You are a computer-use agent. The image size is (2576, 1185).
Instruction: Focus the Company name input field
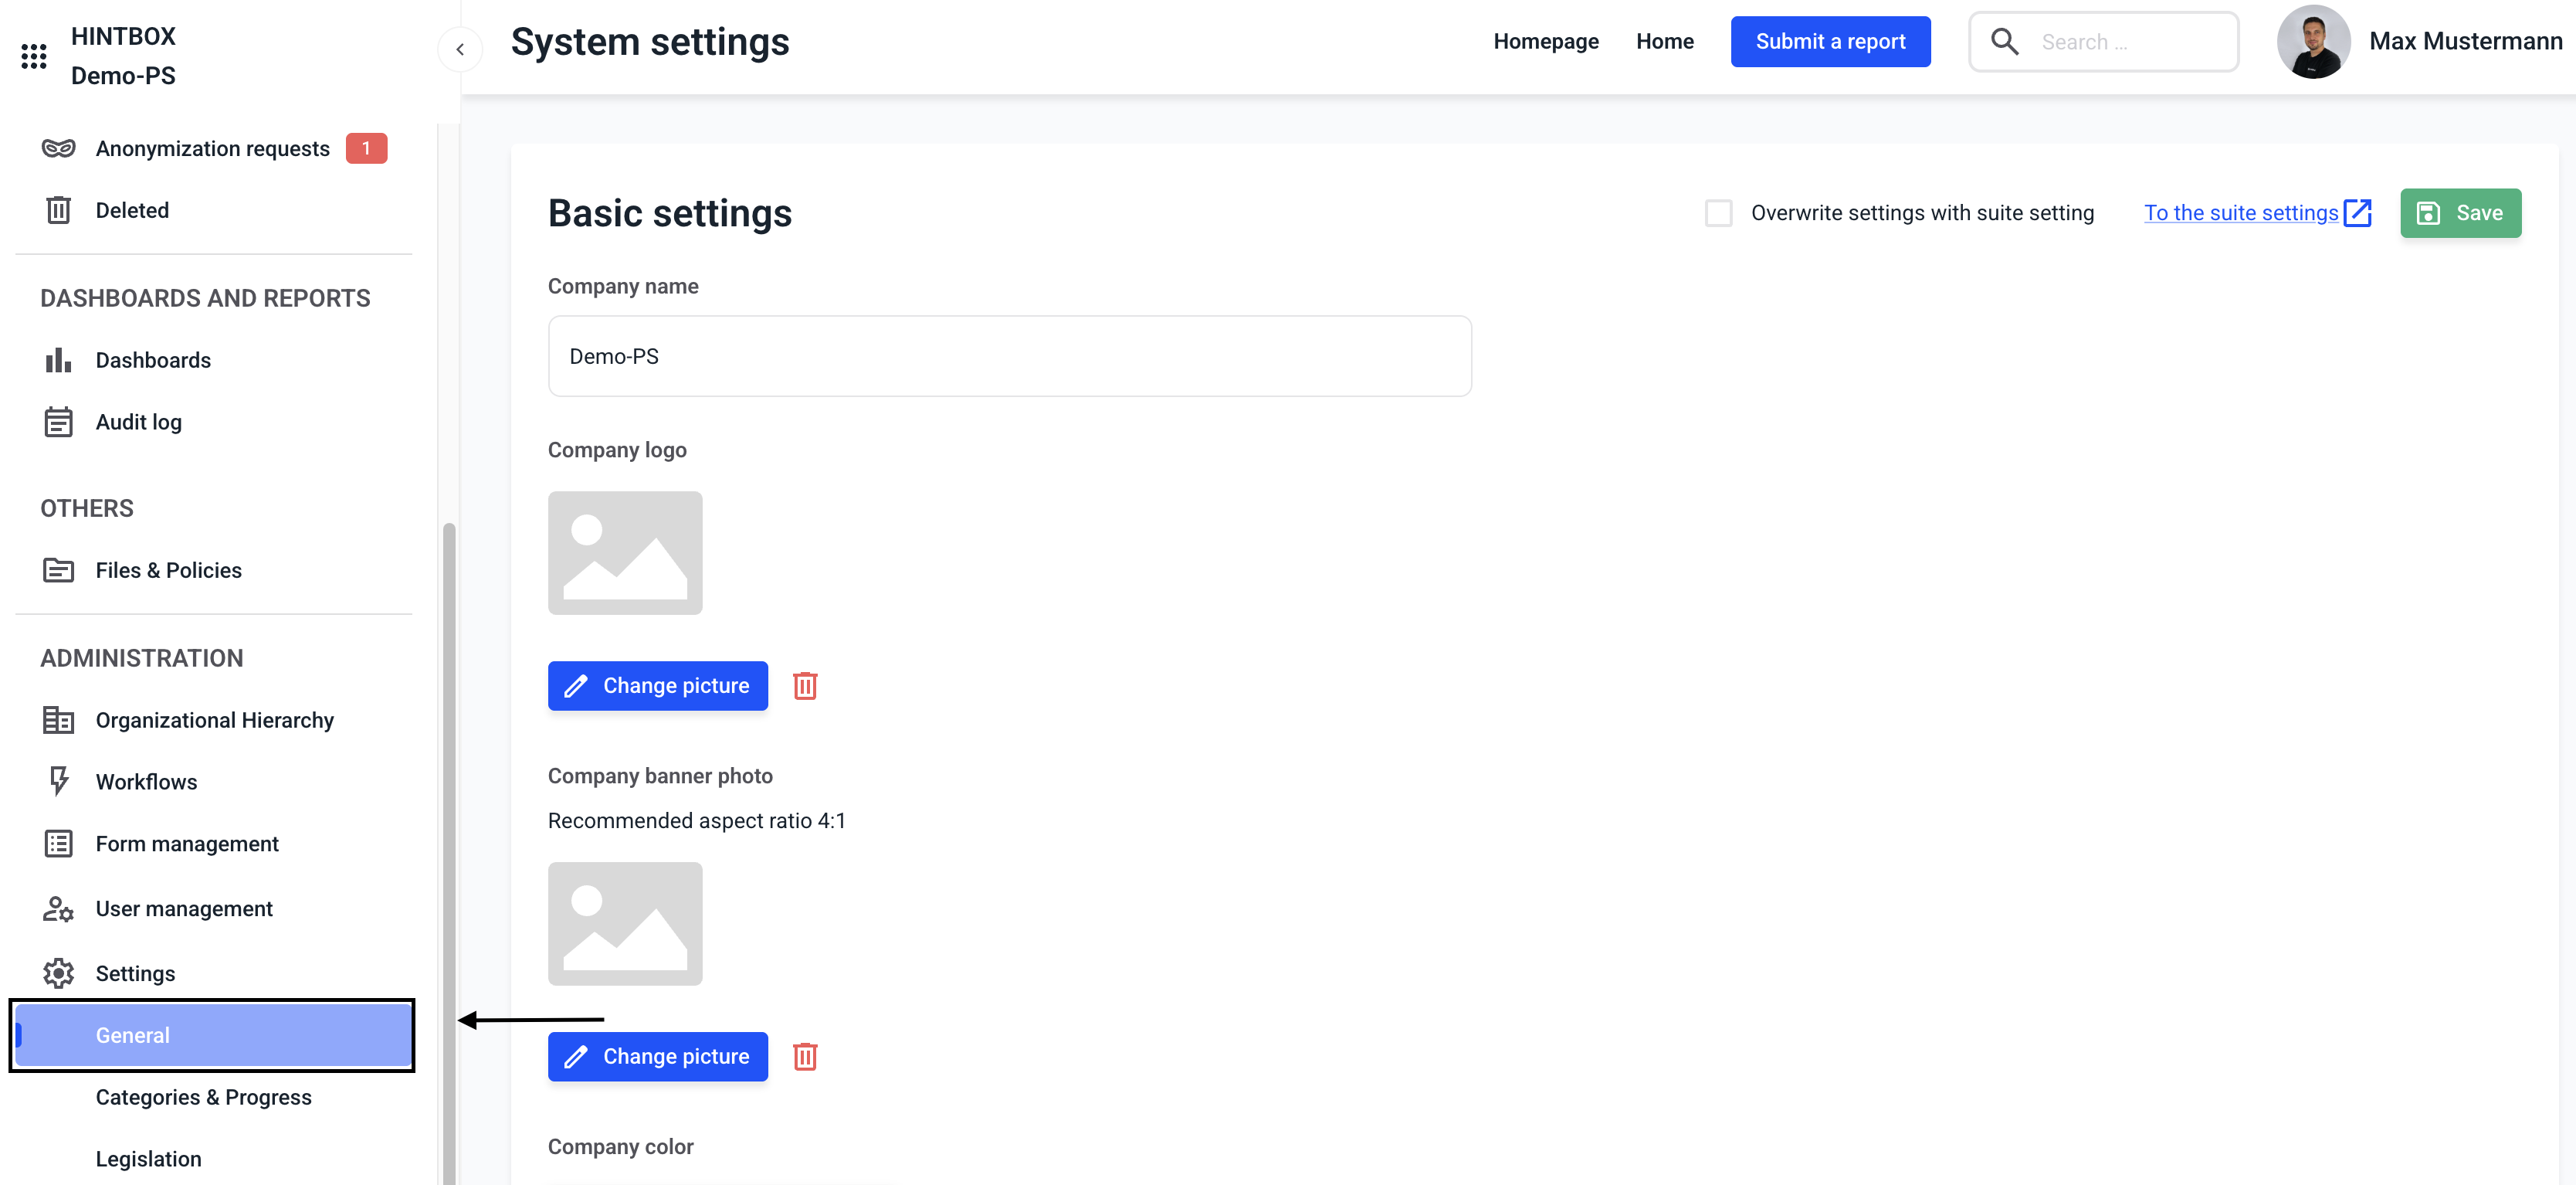click(x=1009, y=357)
